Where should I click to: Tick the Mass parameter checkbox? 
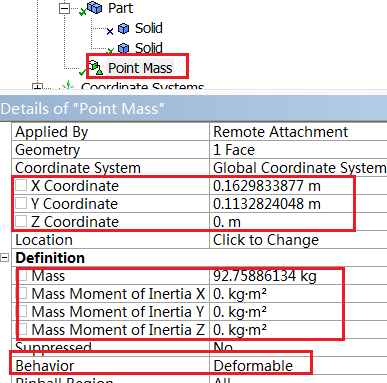[x=23, y=275]
